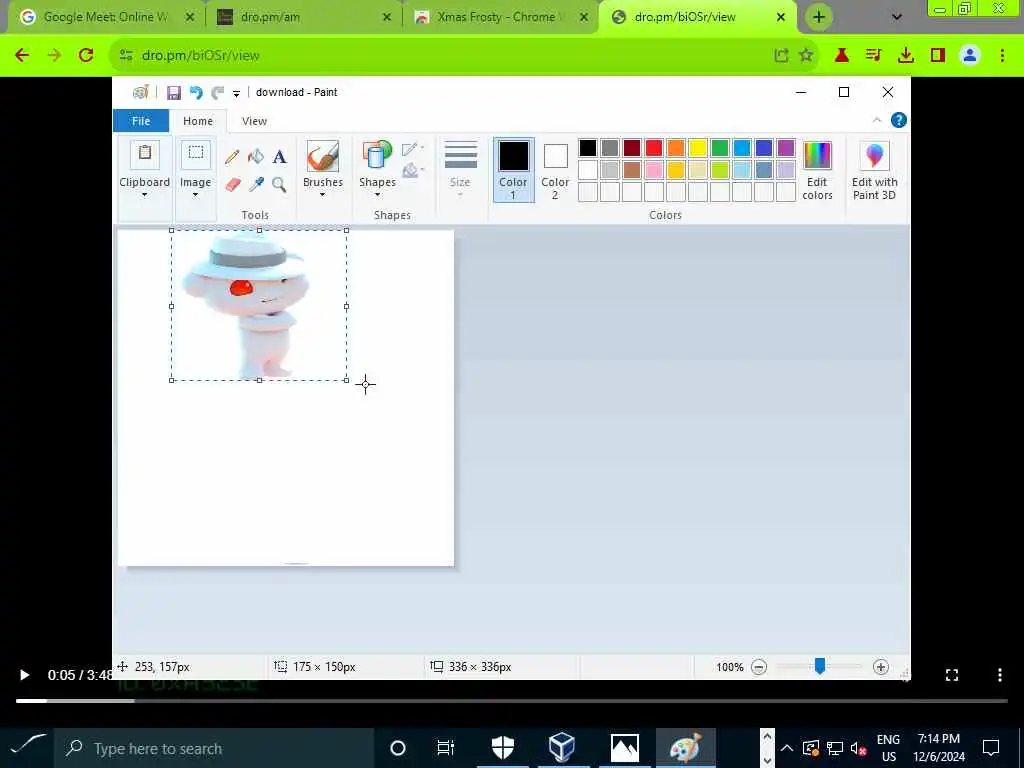Switch to the Home ribbon tab
The width and height of the screenshot is (1024, 768).
[198, 121]
